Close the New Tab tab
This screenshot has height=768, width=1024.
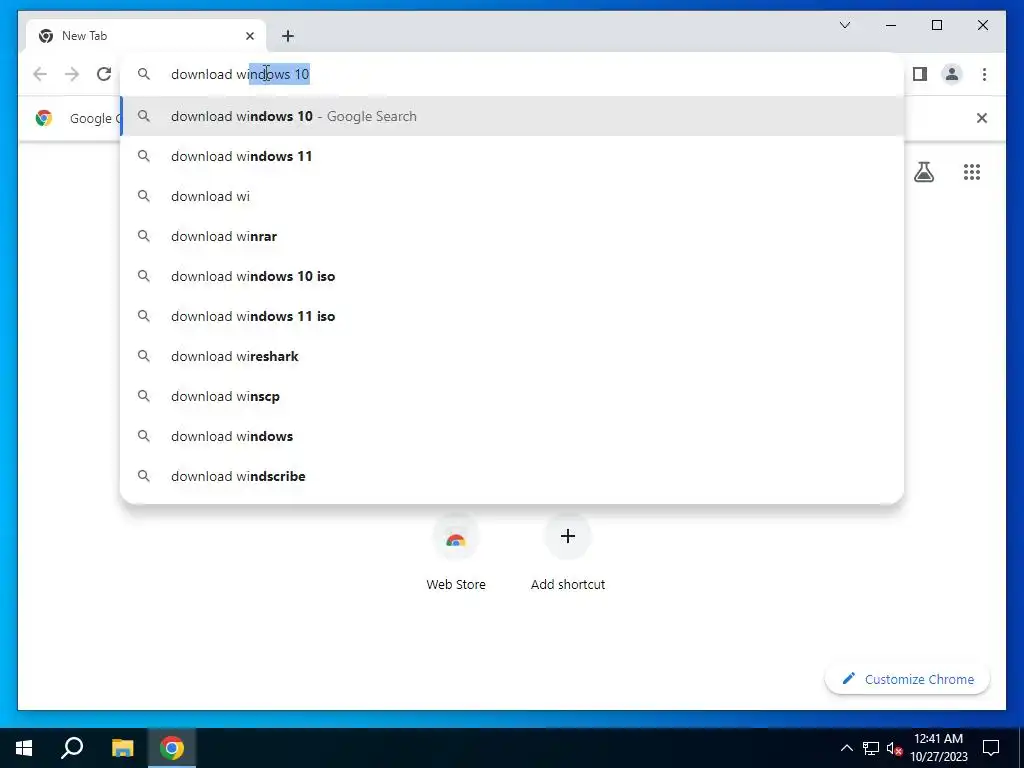(249, 36)
